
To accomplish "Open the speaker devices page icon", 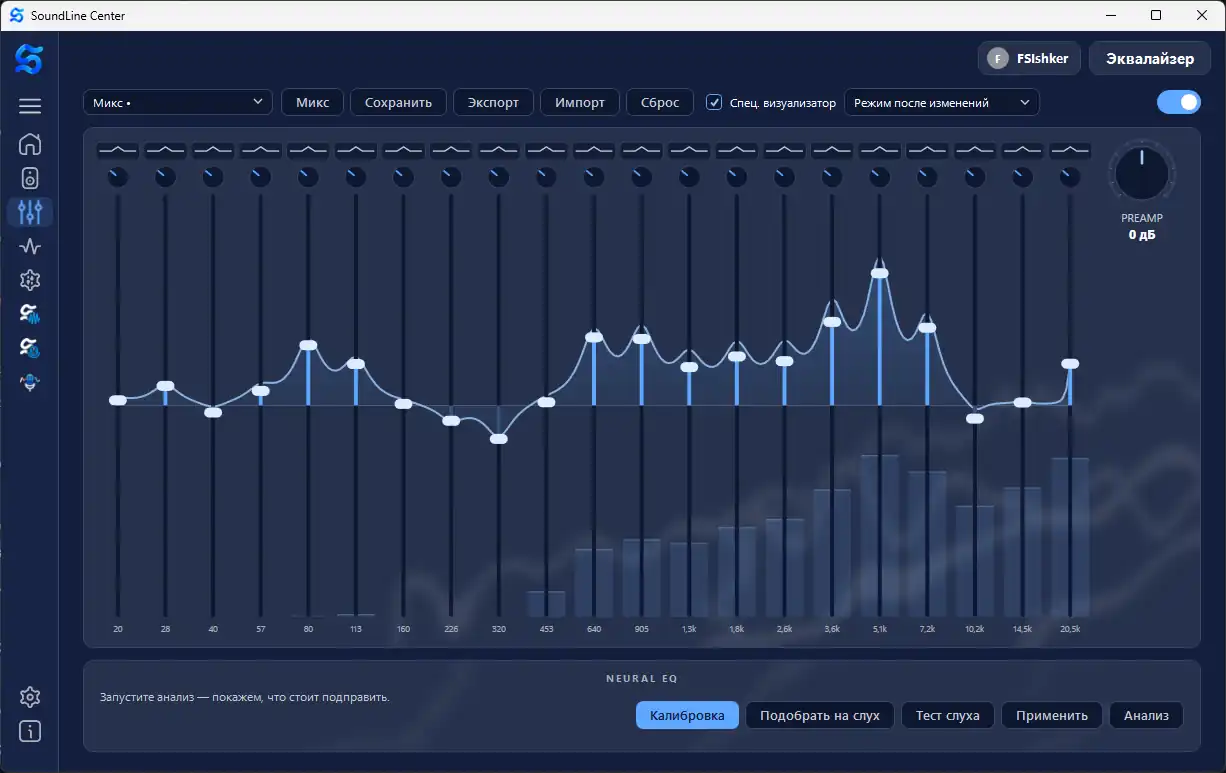I will tap(30, 178).
